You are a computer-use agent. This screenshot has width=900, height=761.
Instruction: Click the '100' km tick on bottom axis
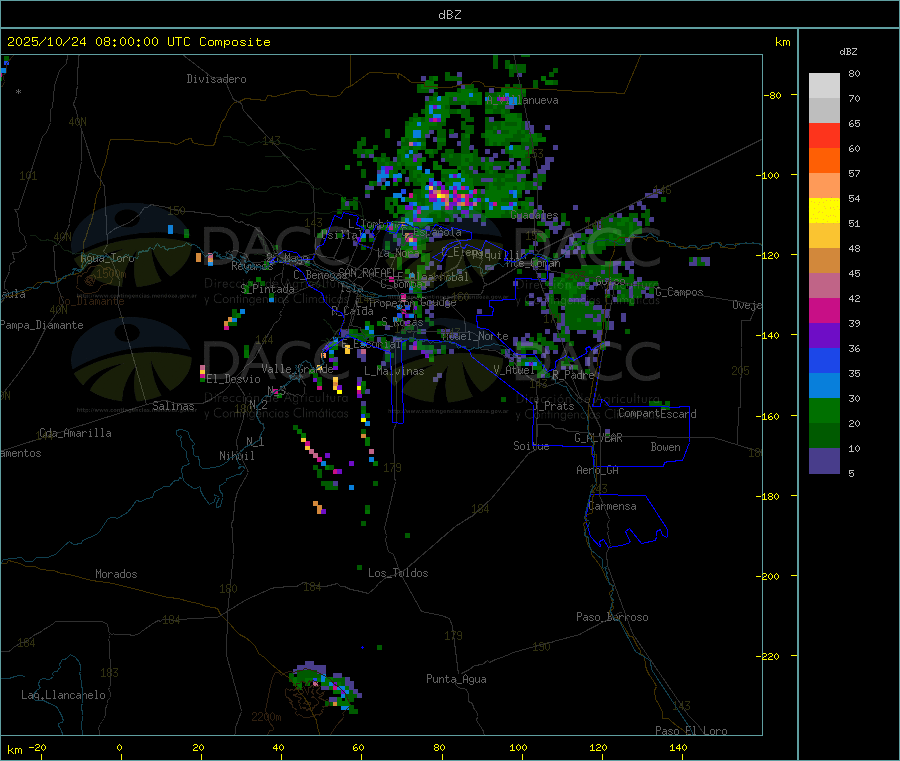pos(518,747)
